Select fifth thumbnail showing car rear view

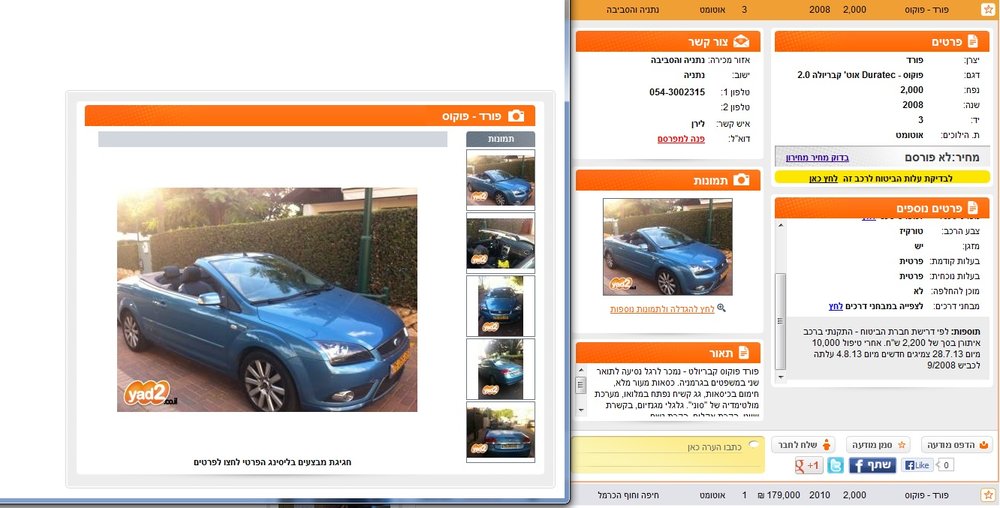[x=501, y=432]
